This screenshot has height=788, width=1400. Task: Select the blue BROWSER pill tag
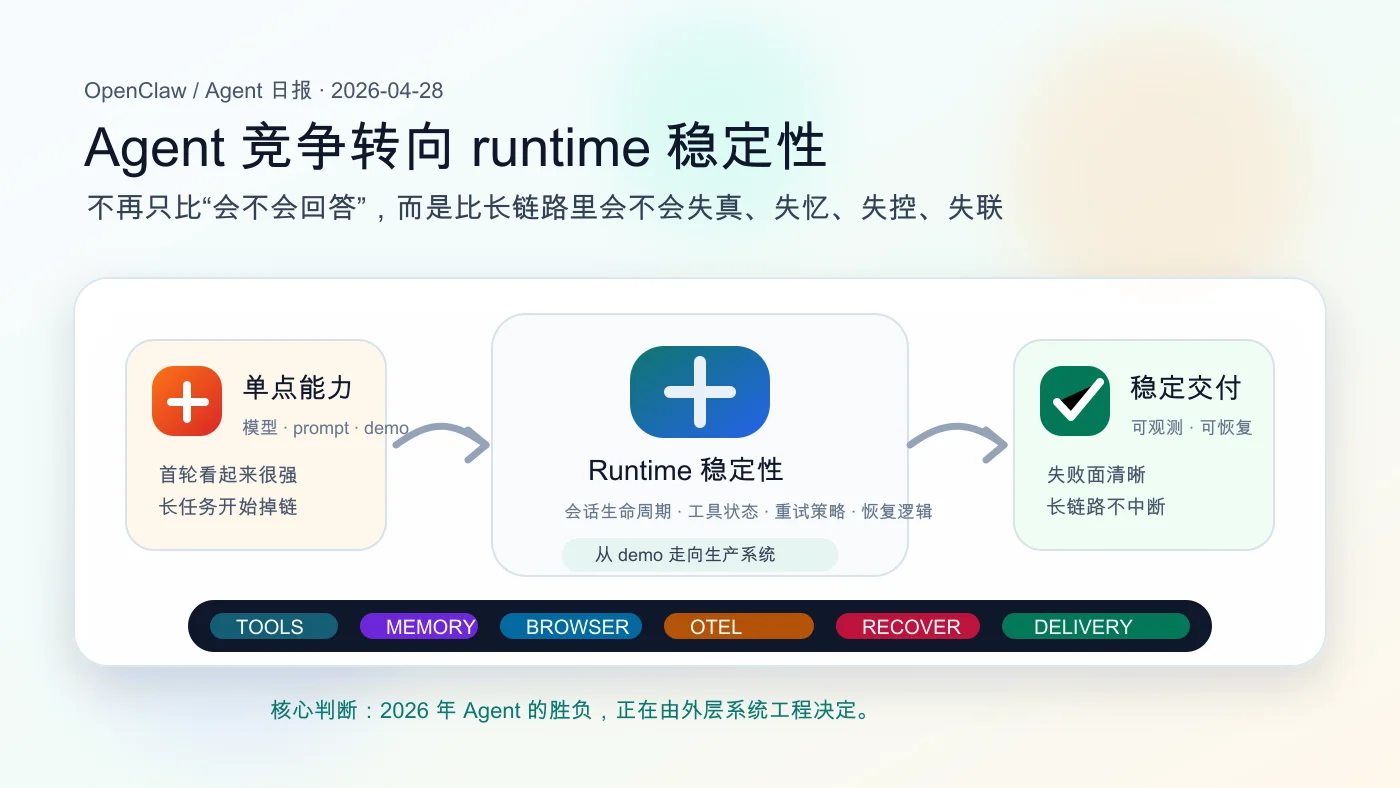coord(571,627)
